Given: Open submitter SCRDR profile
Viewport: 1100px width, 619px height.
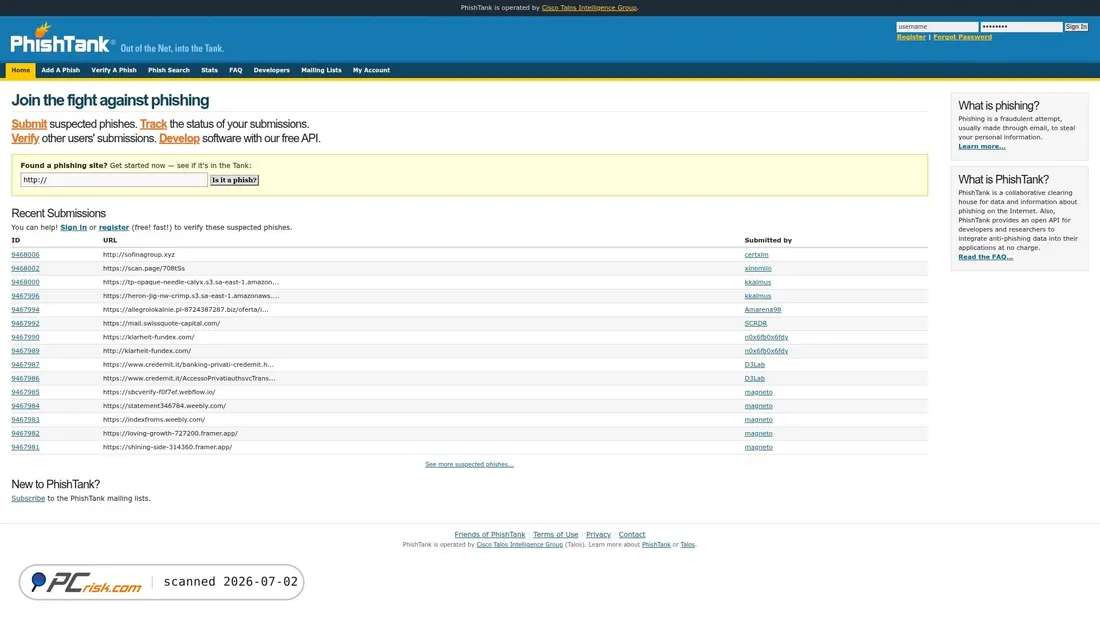Looking at the screenshot, I should click(756, 324).
